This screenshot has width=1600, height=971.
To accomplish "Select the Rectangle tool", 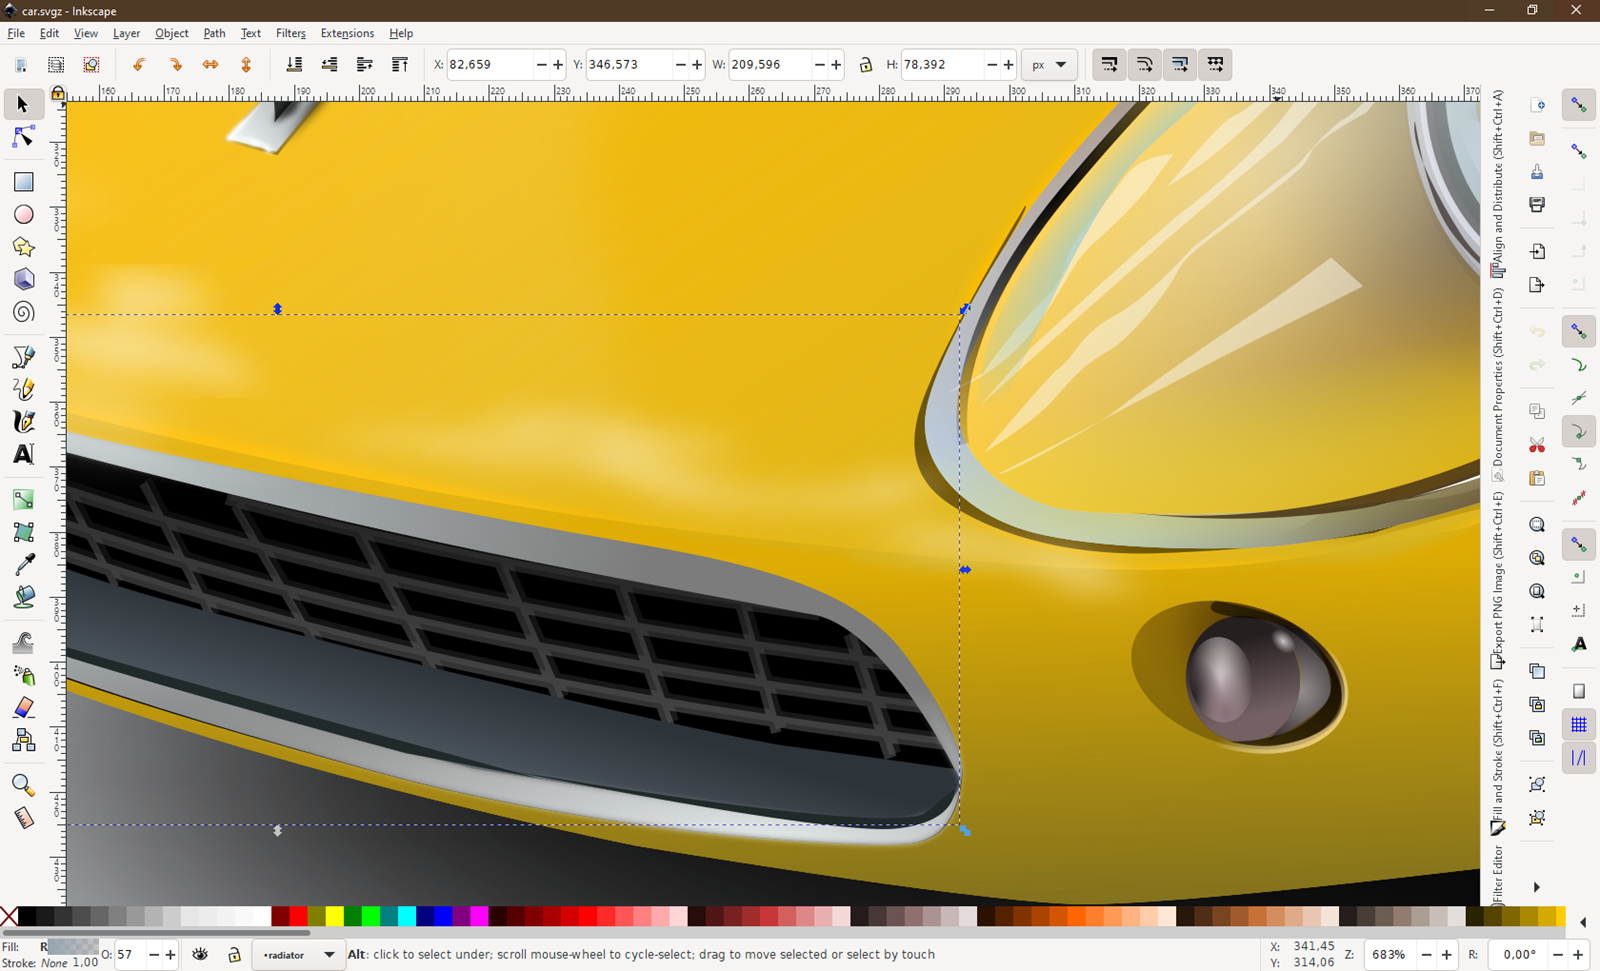I will tap(23, 182).
